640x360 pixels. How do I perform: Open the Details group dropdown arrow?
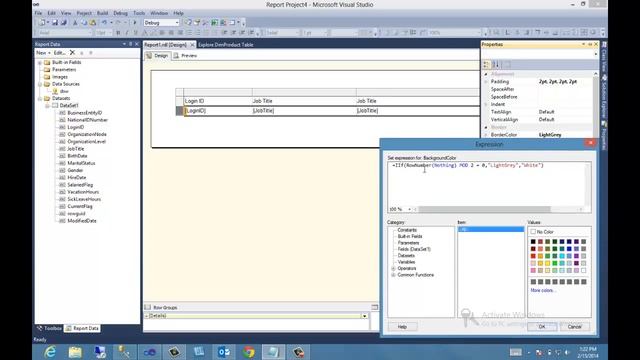364,316
